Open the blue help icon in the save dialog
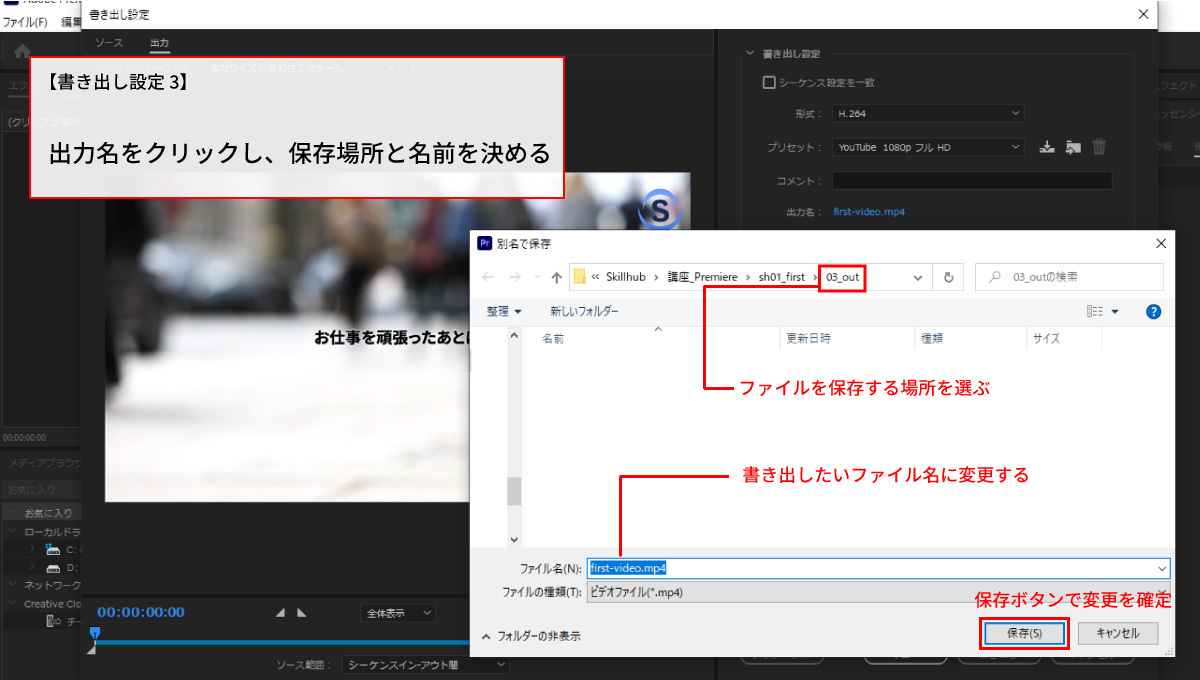Image resolution: width=1200 pixels, height=680 pixels. [x=1153, y=312]
